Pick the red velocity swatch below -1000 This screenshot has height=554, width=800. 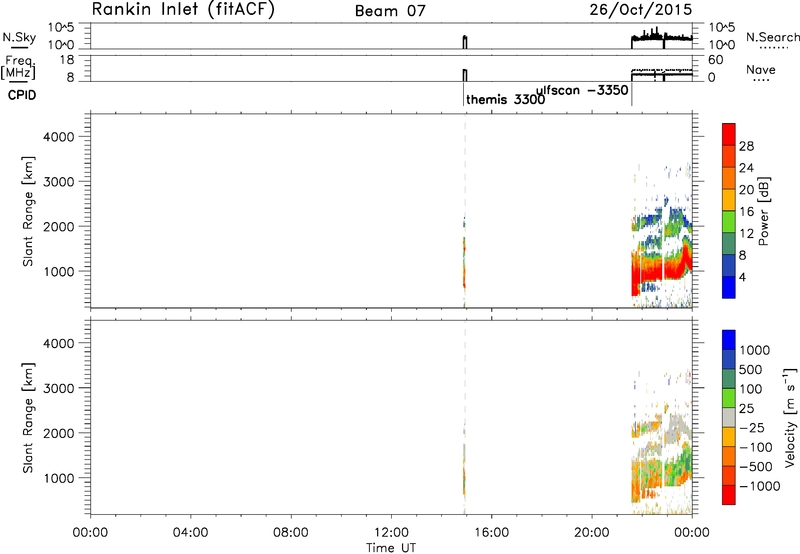[x=729, y=495]
